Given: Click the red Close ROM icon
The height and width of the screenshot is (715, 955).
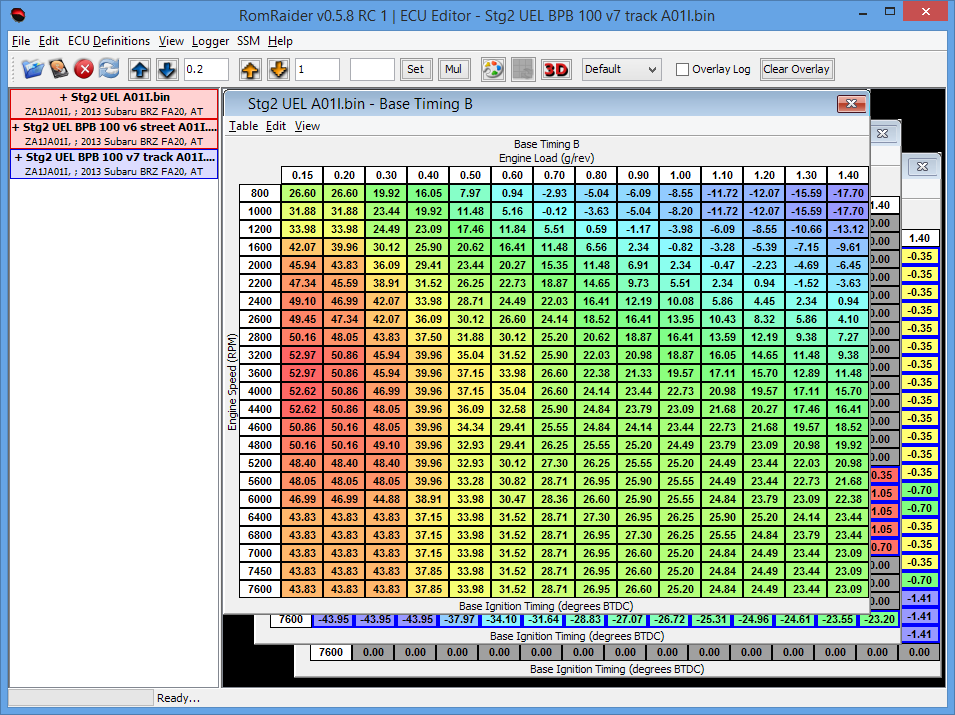Looking at the screenshot, I should point(84,69).
